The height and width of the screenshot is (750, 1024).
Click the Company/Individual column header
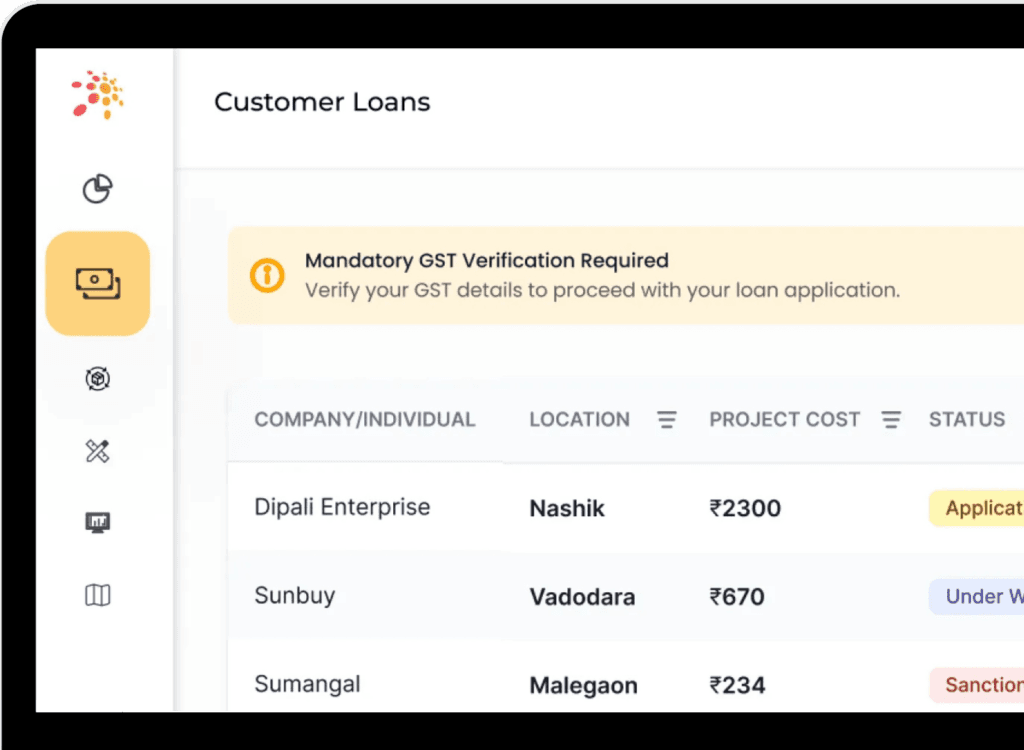coord(364,420)
